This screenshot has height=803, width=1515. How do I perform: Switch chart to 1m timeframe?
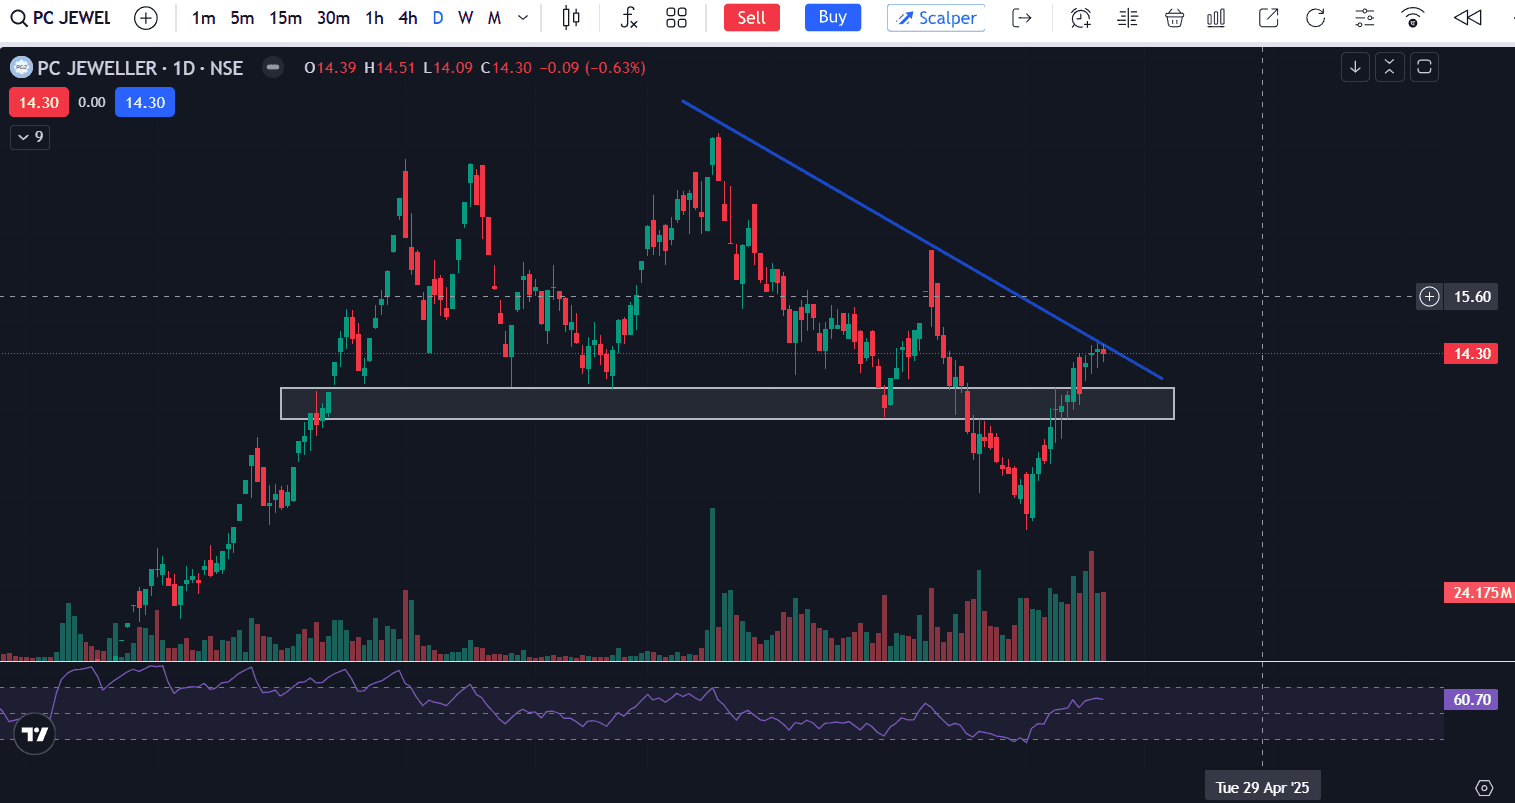[x=203, y=18]
